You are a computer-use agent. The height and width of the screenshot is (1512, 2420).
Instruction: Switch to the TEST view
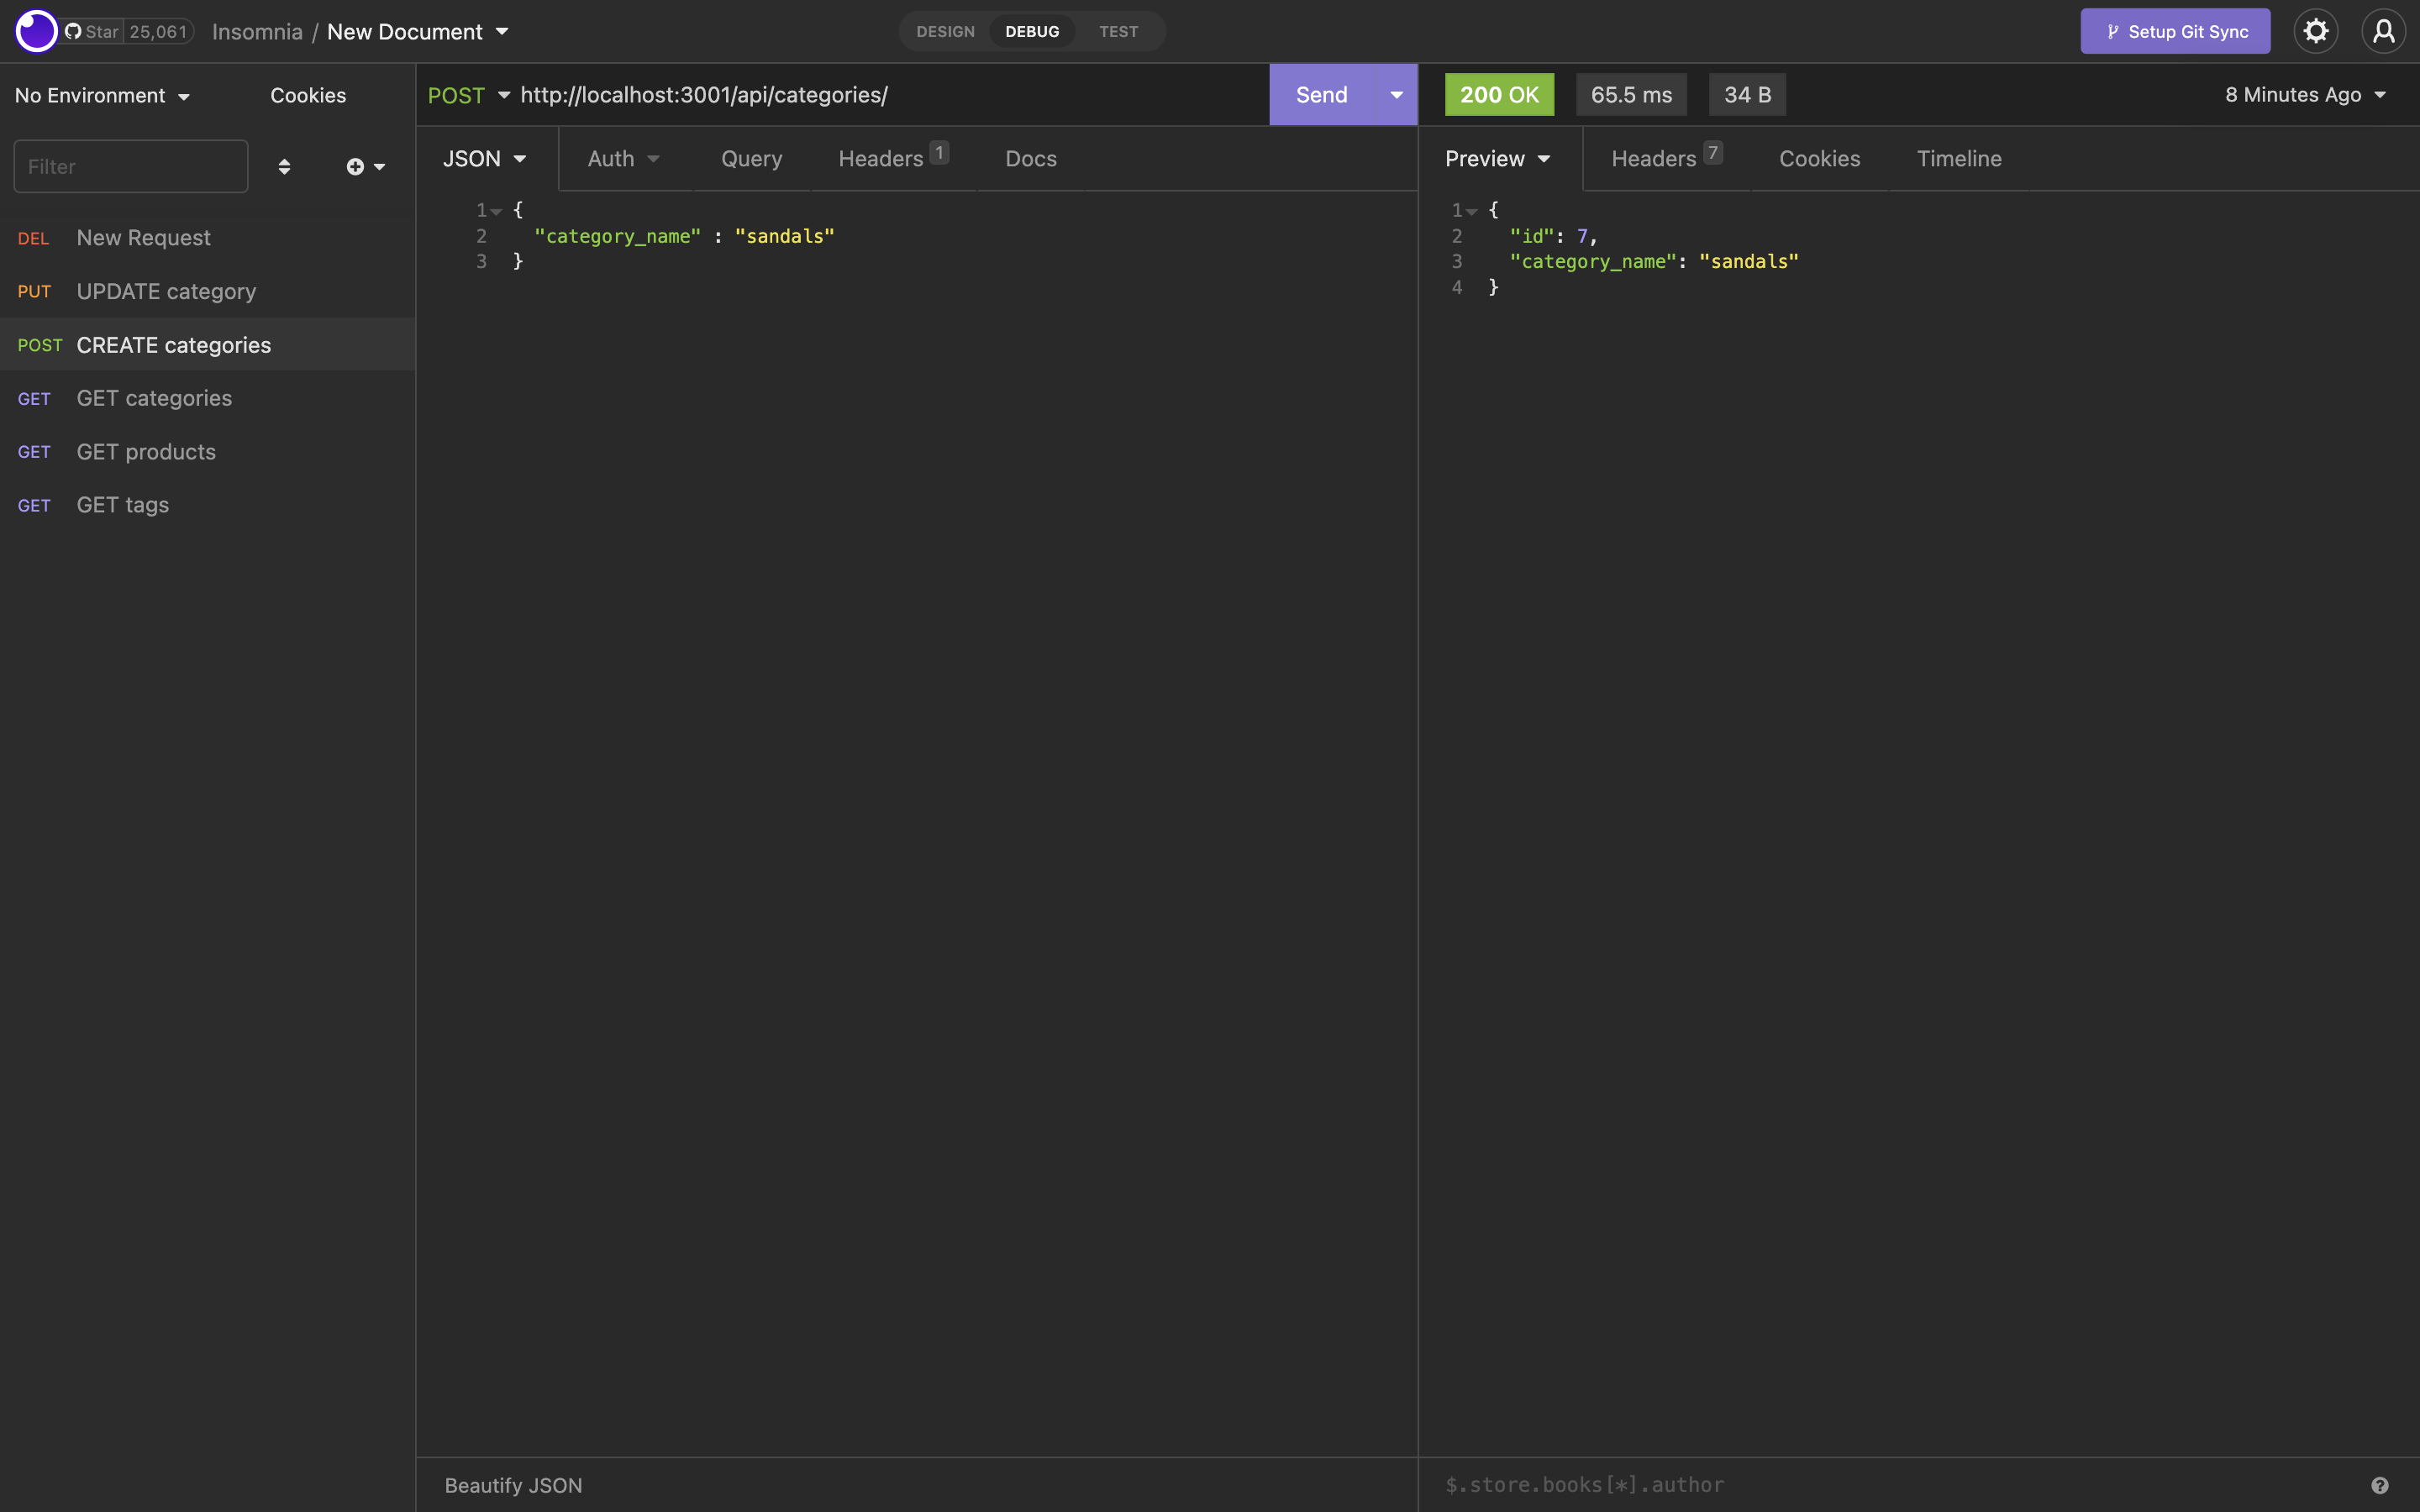[1118, 31]
